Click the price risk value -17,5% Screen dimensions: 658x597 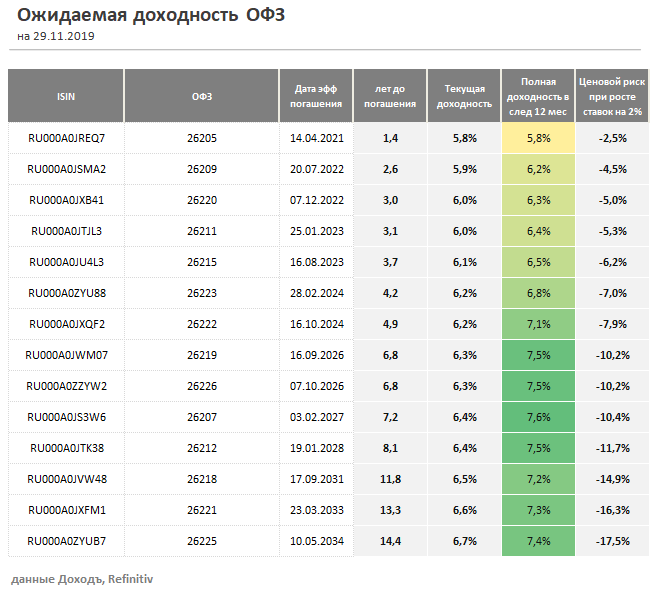pos(611,541)
